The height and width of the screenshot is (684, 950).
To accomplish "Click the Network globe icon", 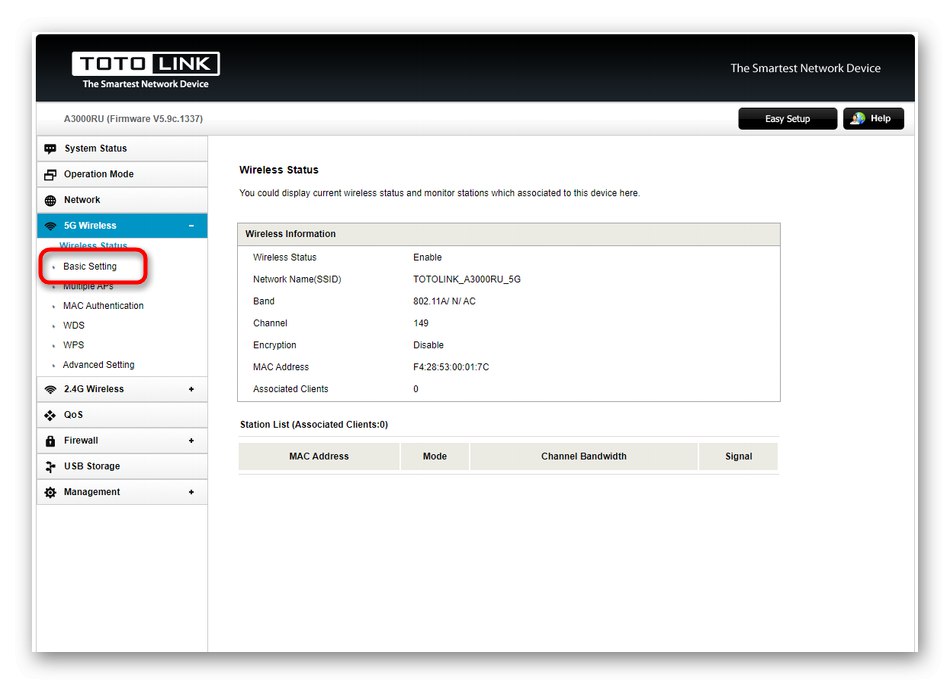I will 50,201.
